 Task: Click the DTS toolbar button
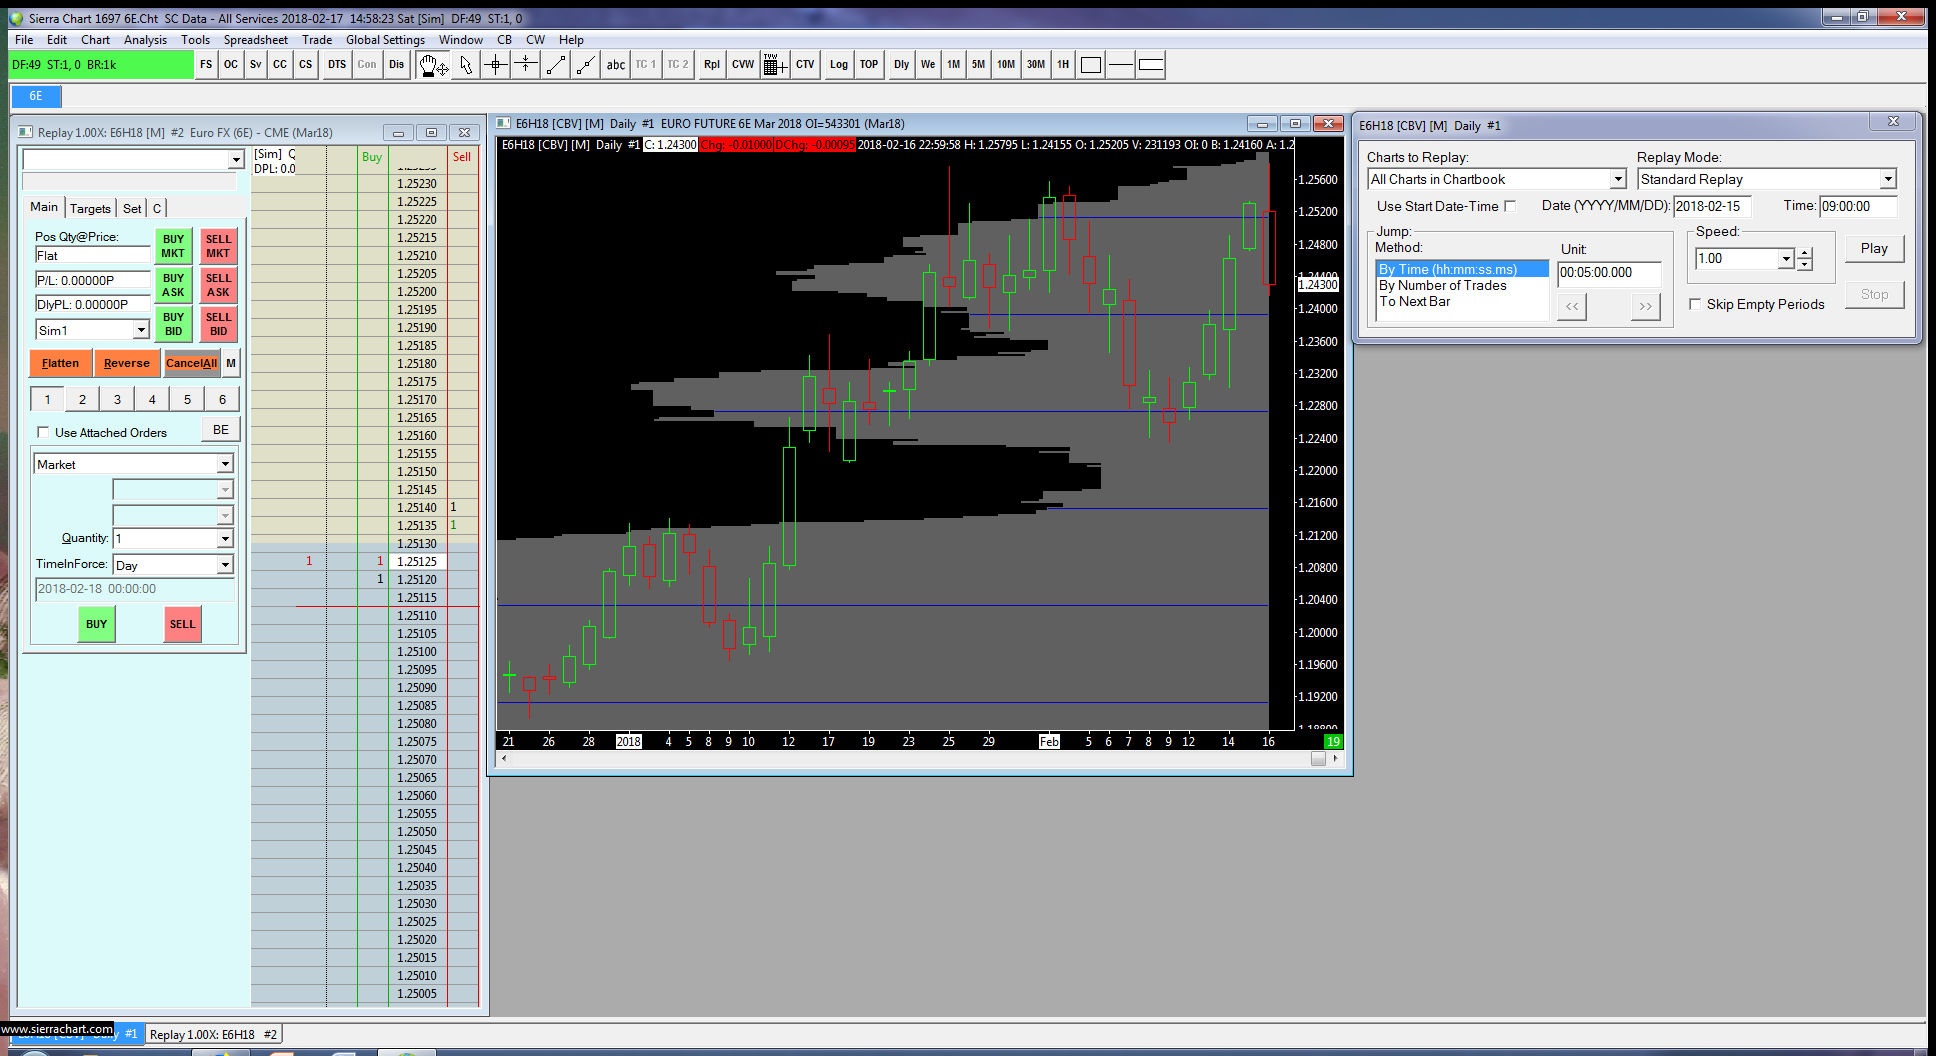[x=337, y=65]
